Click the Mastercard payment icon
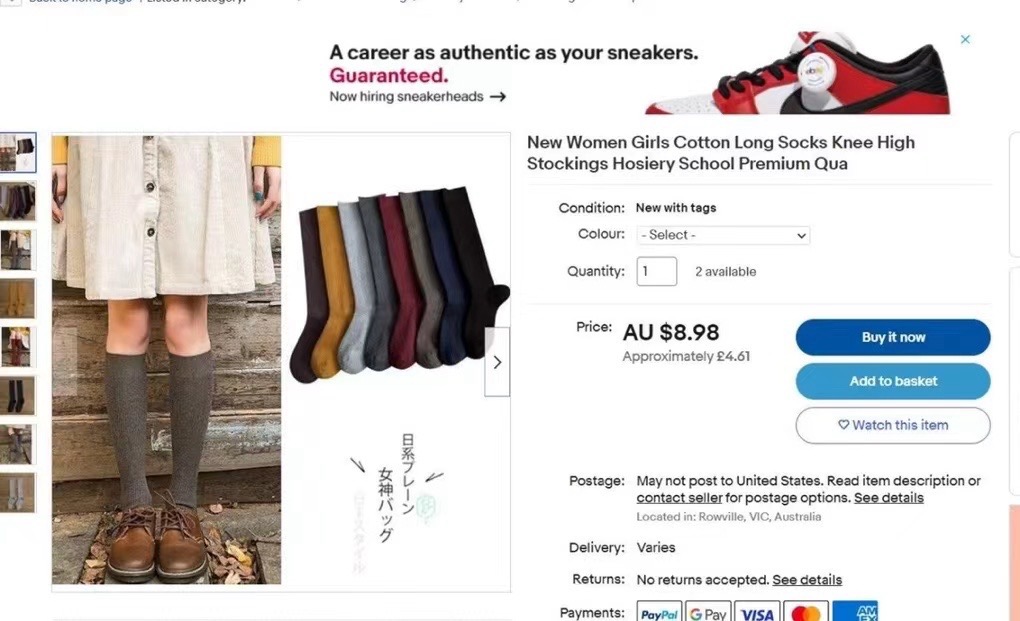Viewport: 1020px width, 621px height. [x=806, y=613]
